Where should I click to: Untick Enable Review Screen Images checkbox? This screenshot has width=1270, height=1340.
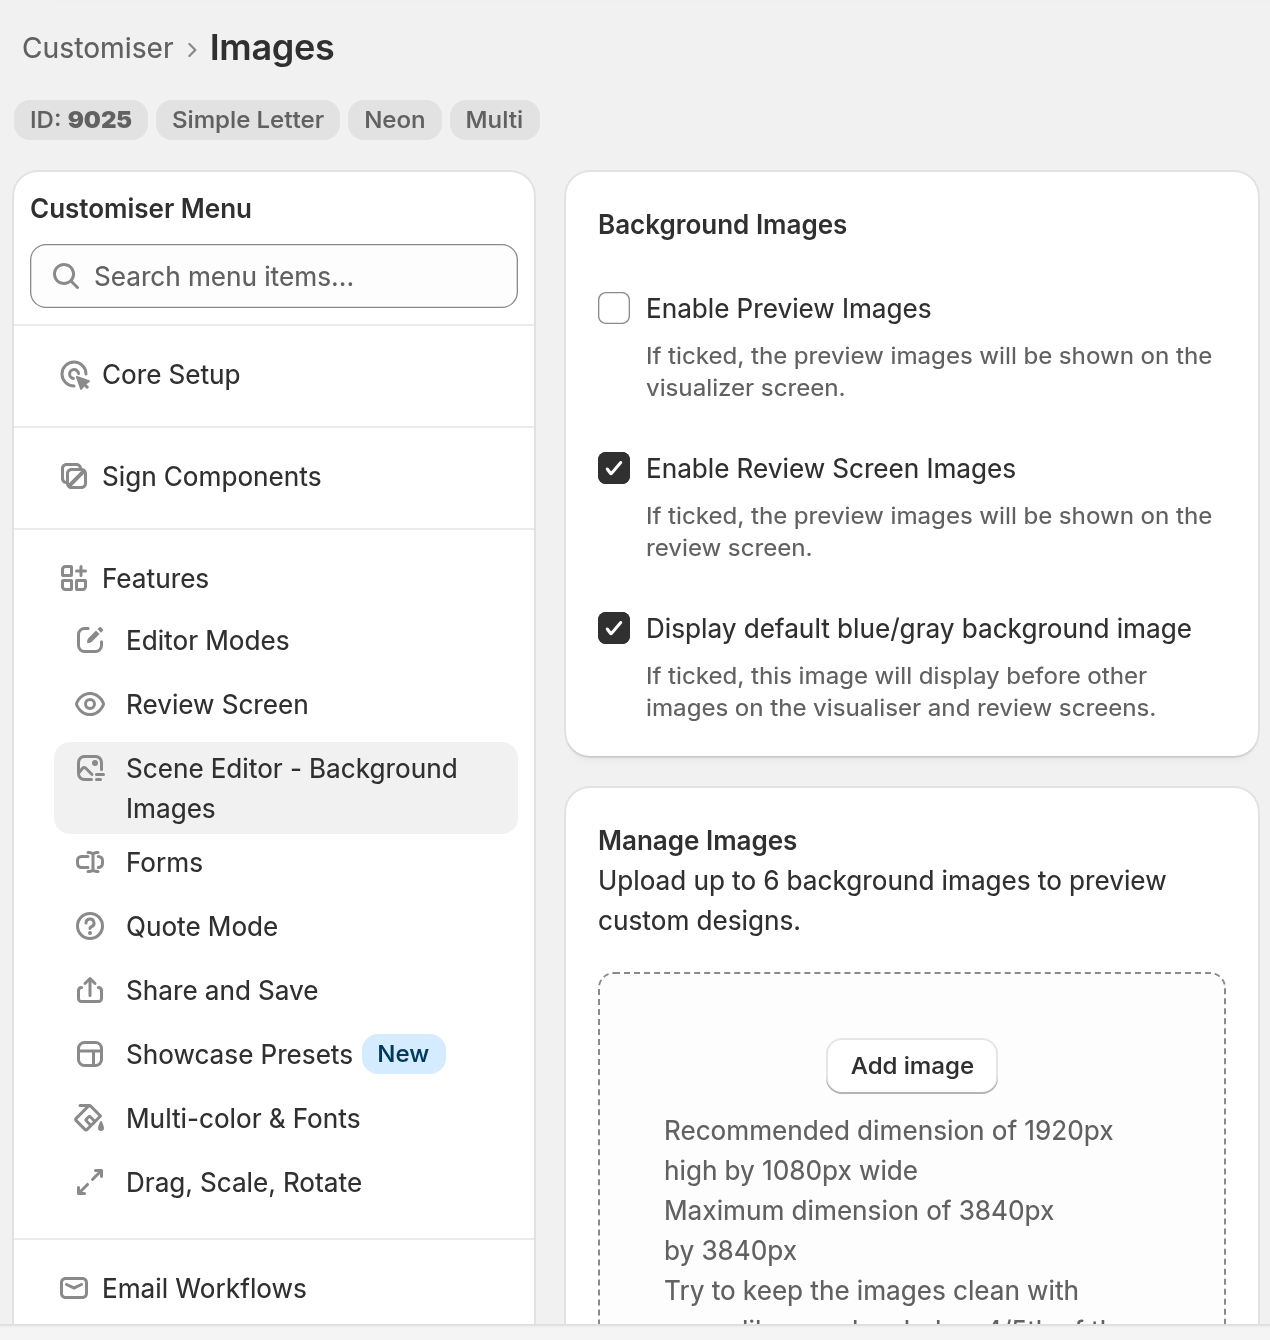pyautogui.click(x=614, y=468)
